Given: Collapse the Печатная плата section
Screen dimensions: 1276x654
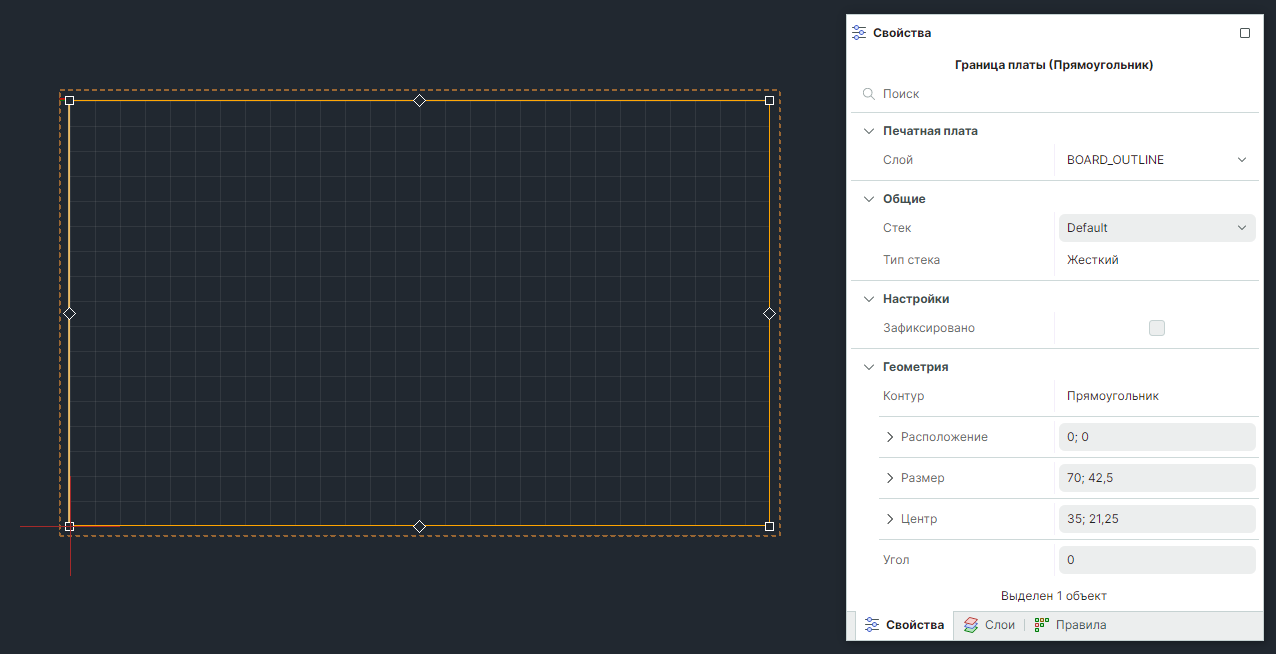Looking at the screenshot, I should coord(868,131).
